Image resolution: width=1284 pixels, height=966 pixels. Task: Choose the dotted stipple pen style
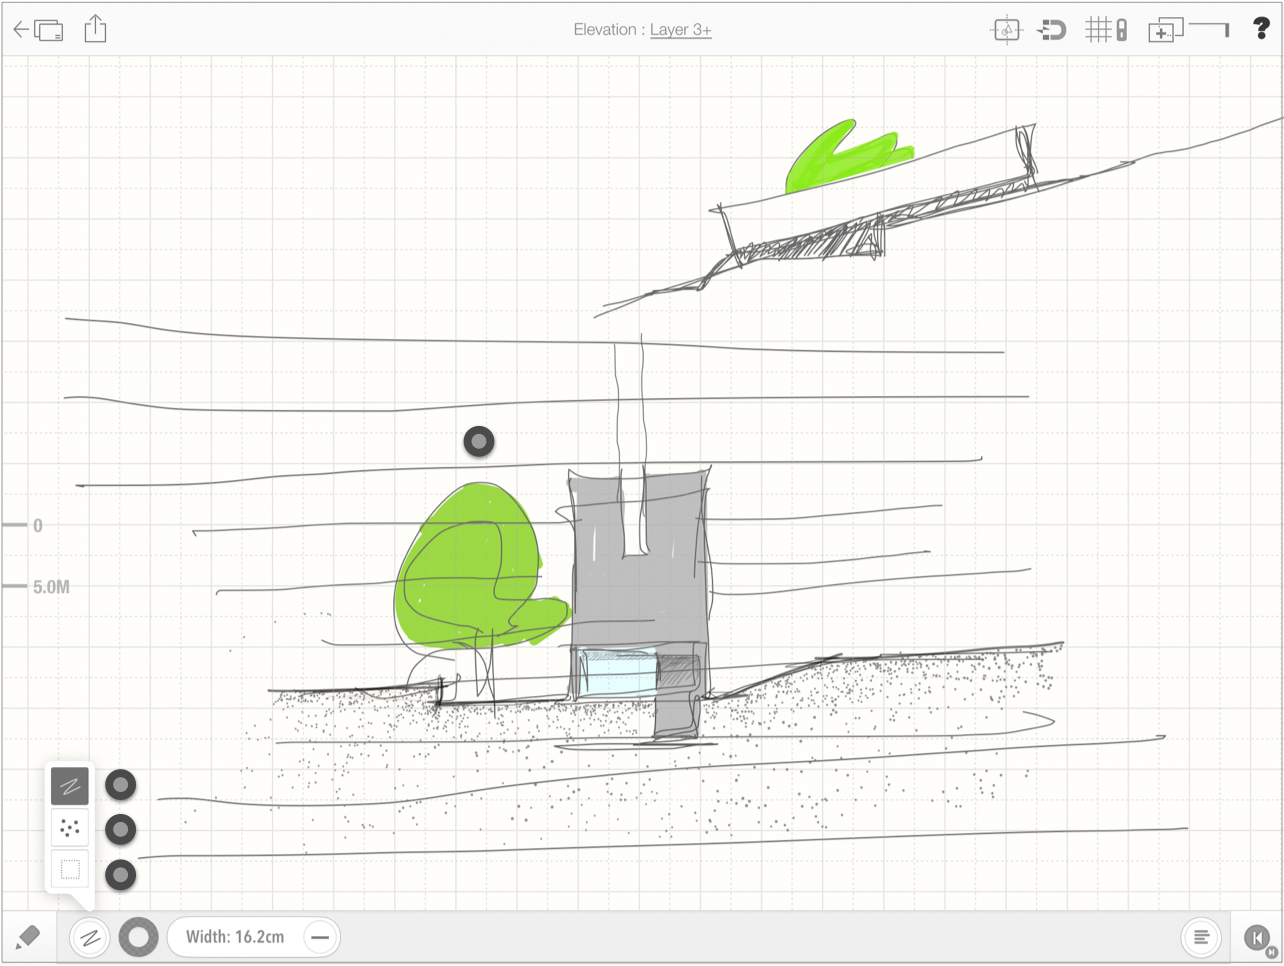tap(70, 829)
